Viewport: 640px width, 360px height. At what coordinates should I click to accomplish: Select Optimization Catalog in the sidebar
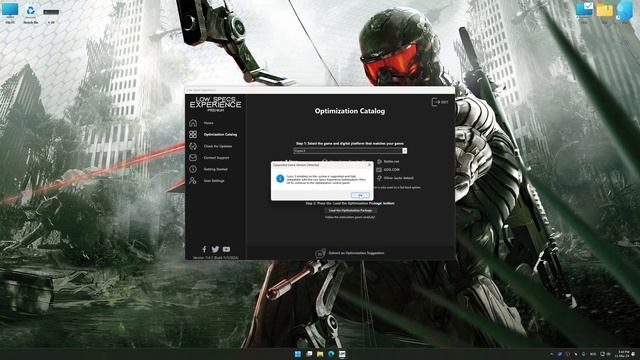click(220, 134)
